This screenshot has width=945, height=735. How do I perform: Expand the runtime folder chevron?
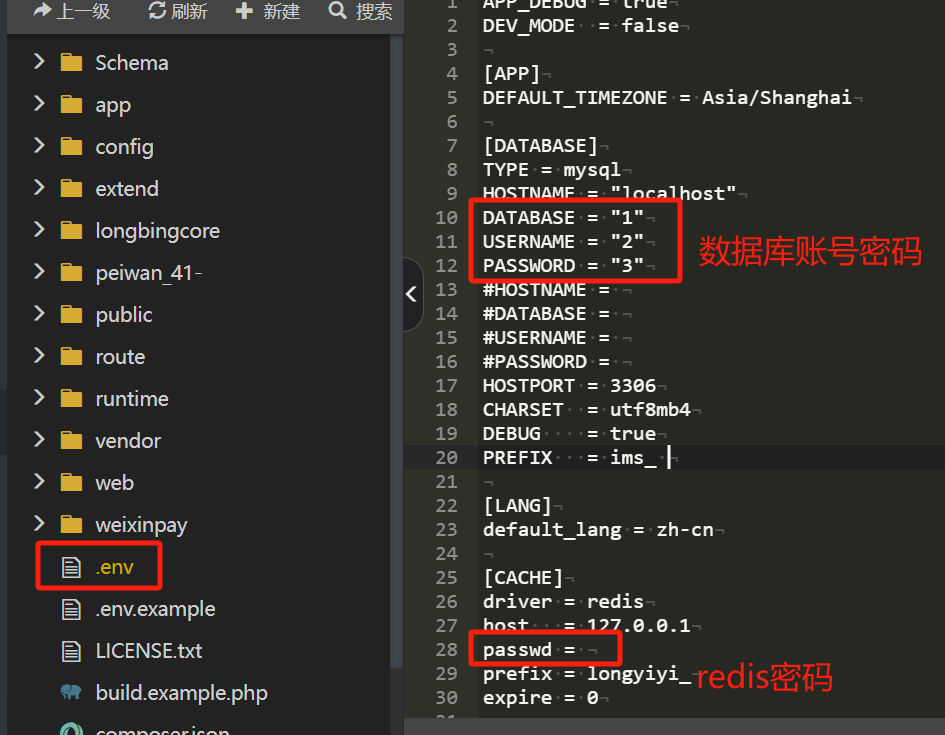(39, 398)
